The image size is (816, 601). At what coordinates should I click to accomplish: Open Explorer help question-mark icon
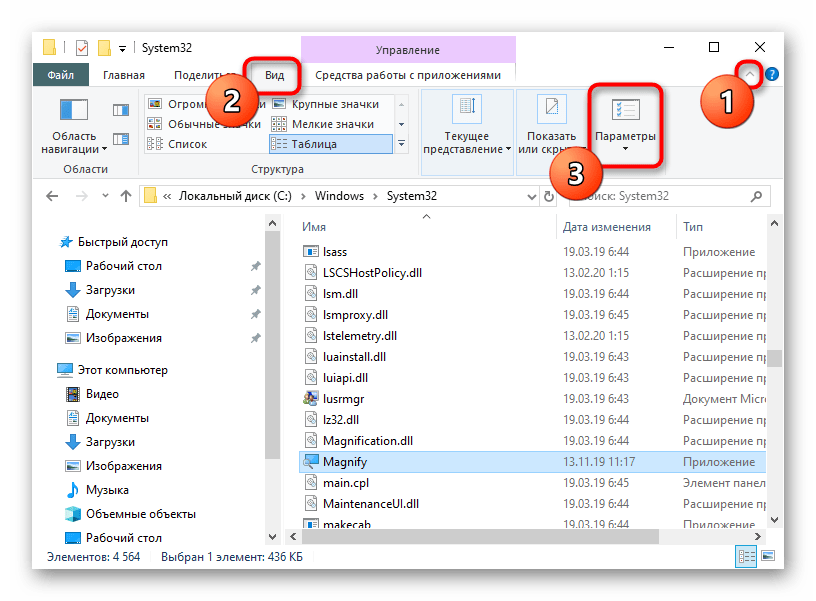(x=772, y=74)
